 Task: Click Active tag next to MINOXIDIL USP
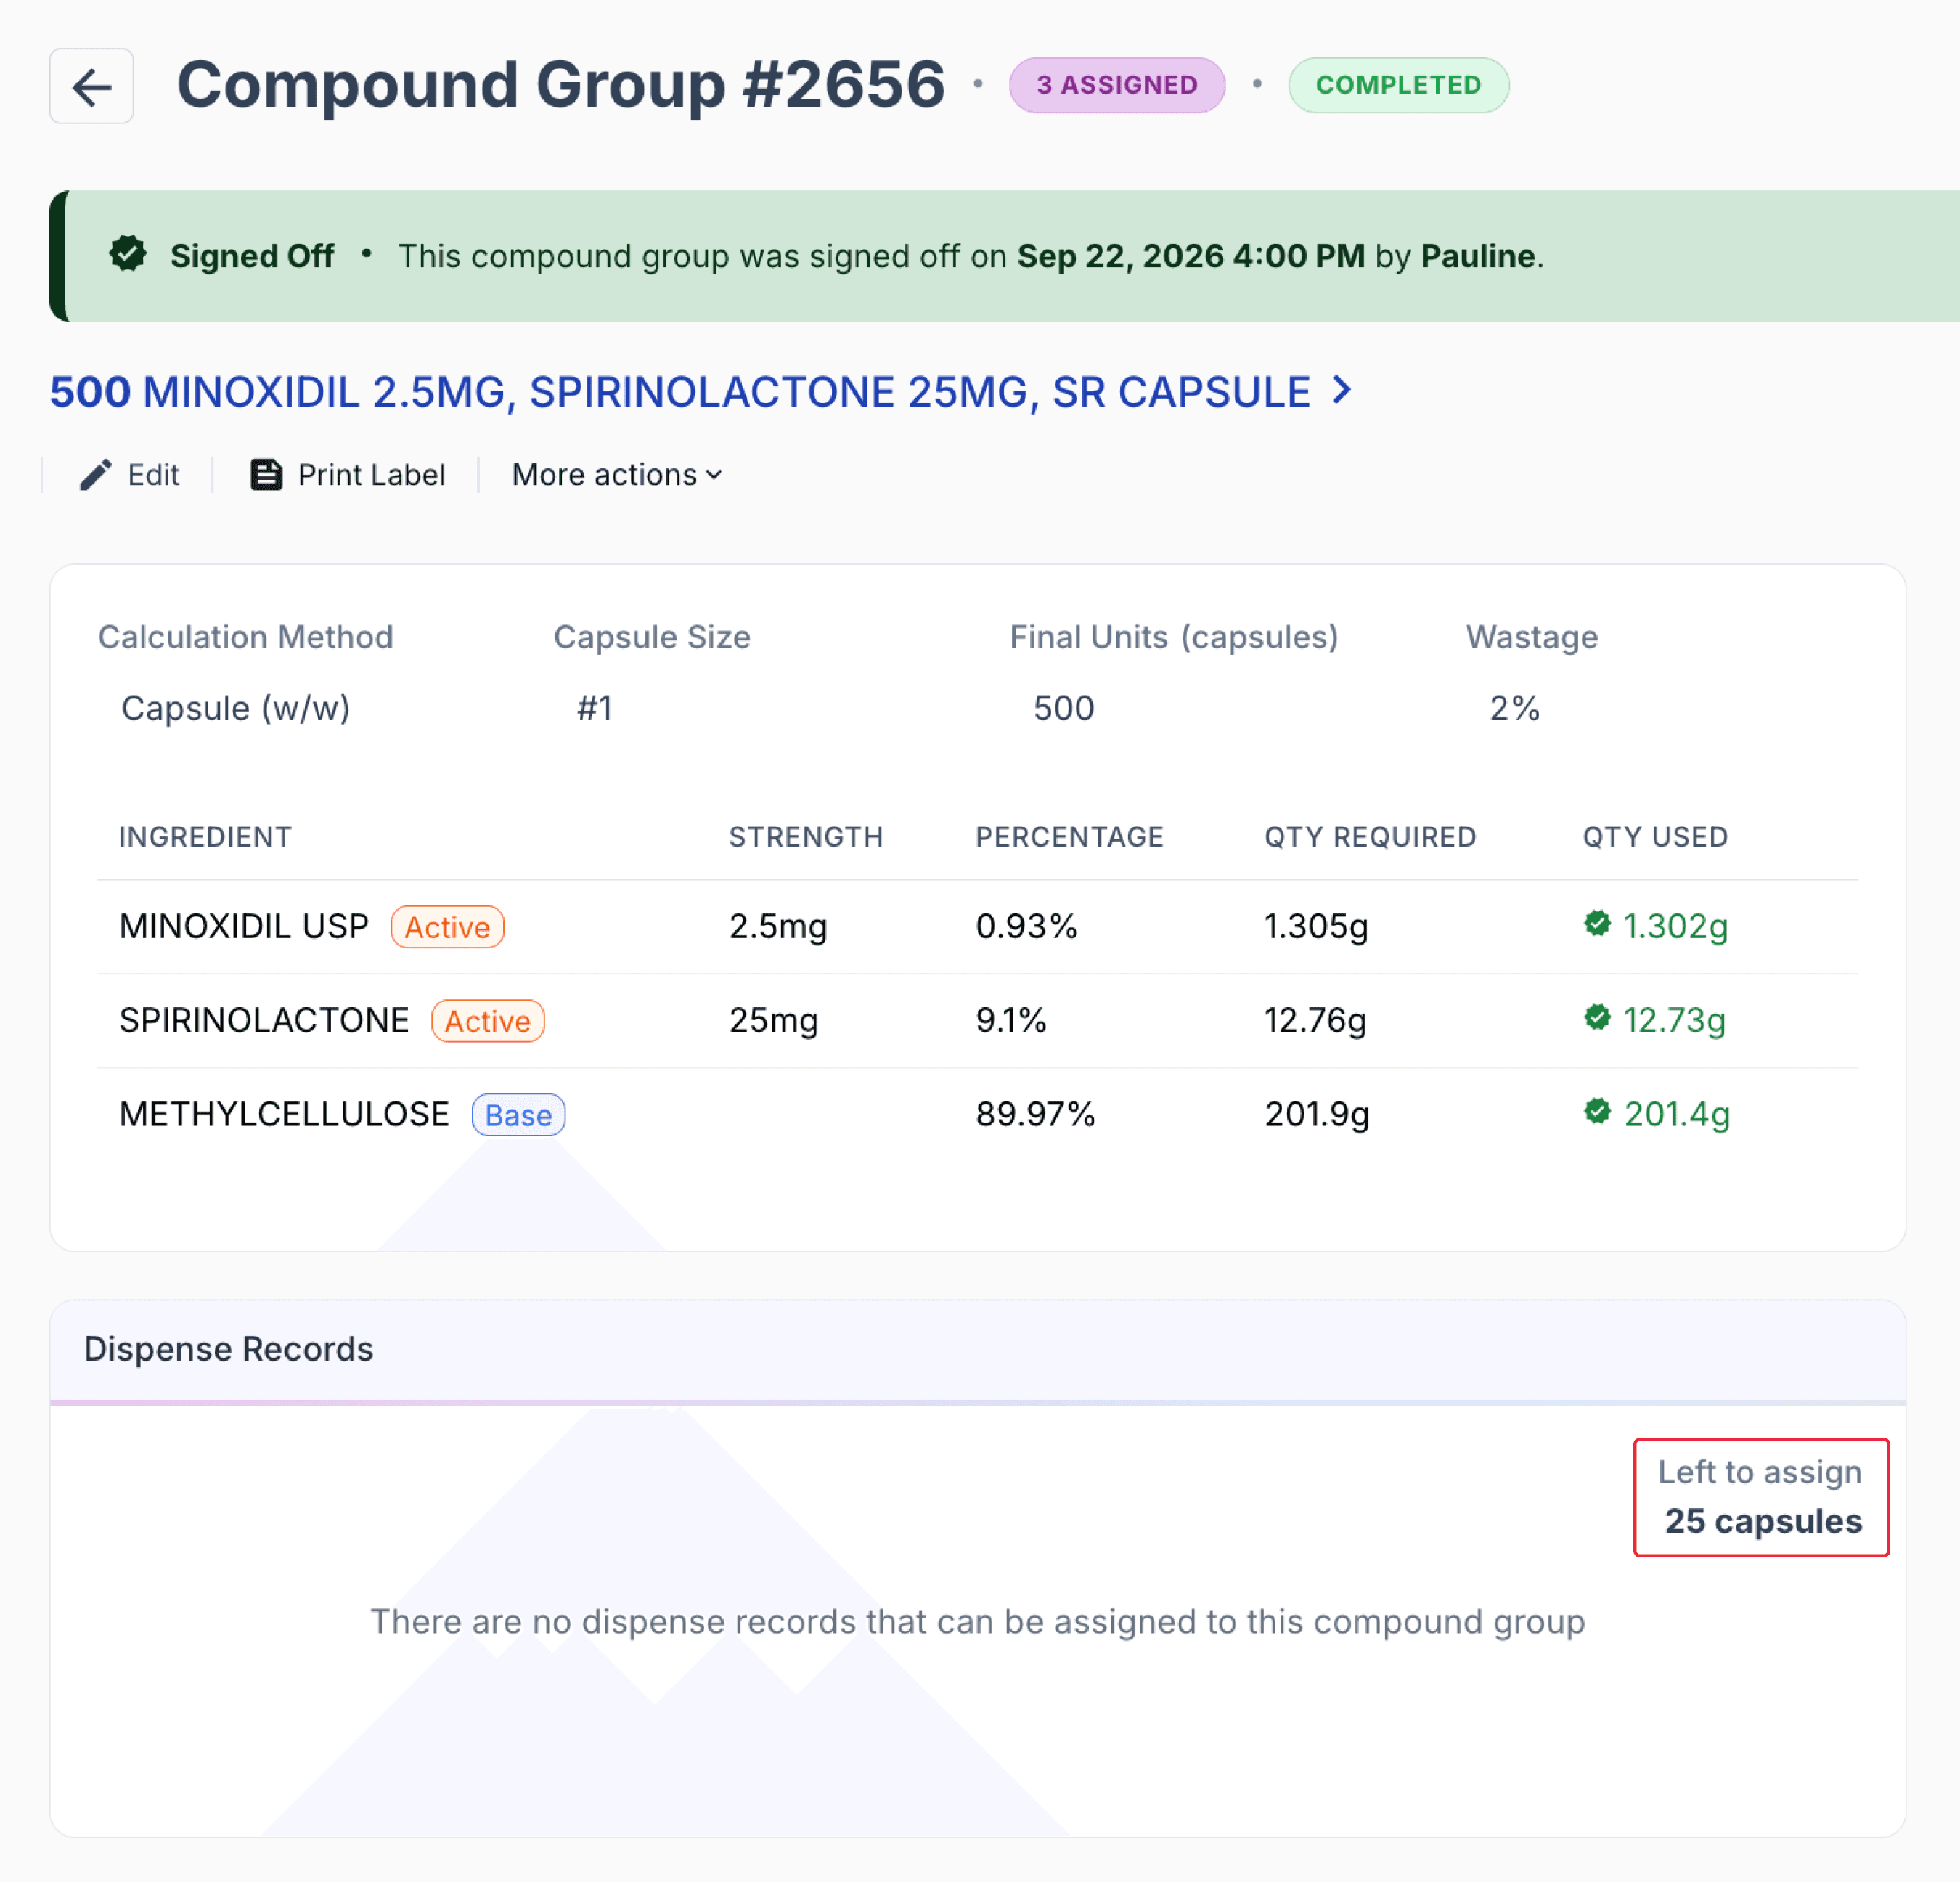pyautogui.click(x=447, y=927)
